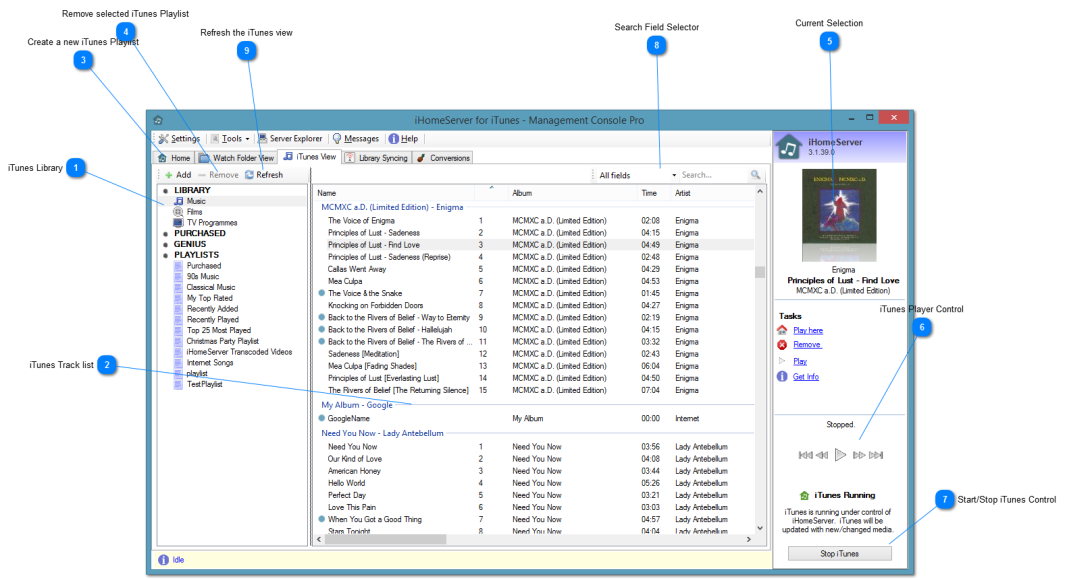Click the Remove task link
This screenshot has width=1067, height=580.
(x=807, y=344)
